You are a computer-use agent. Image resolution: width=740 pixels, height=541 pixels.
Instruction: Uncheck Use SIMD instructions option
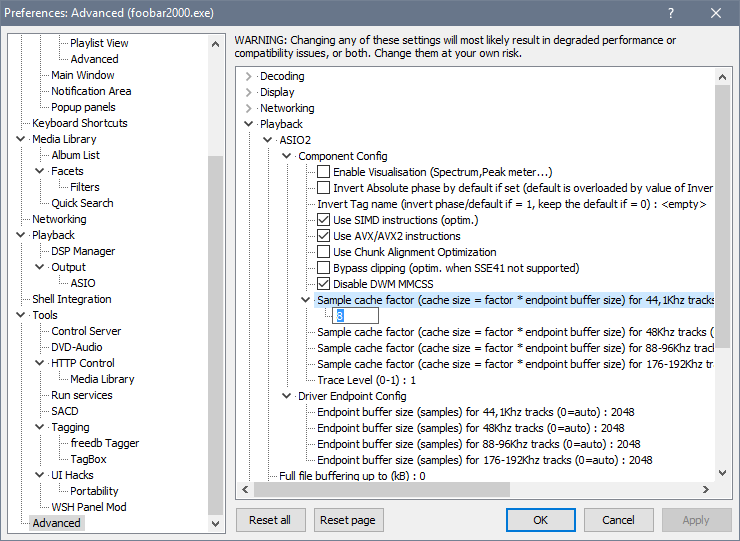tap(323, 220)
